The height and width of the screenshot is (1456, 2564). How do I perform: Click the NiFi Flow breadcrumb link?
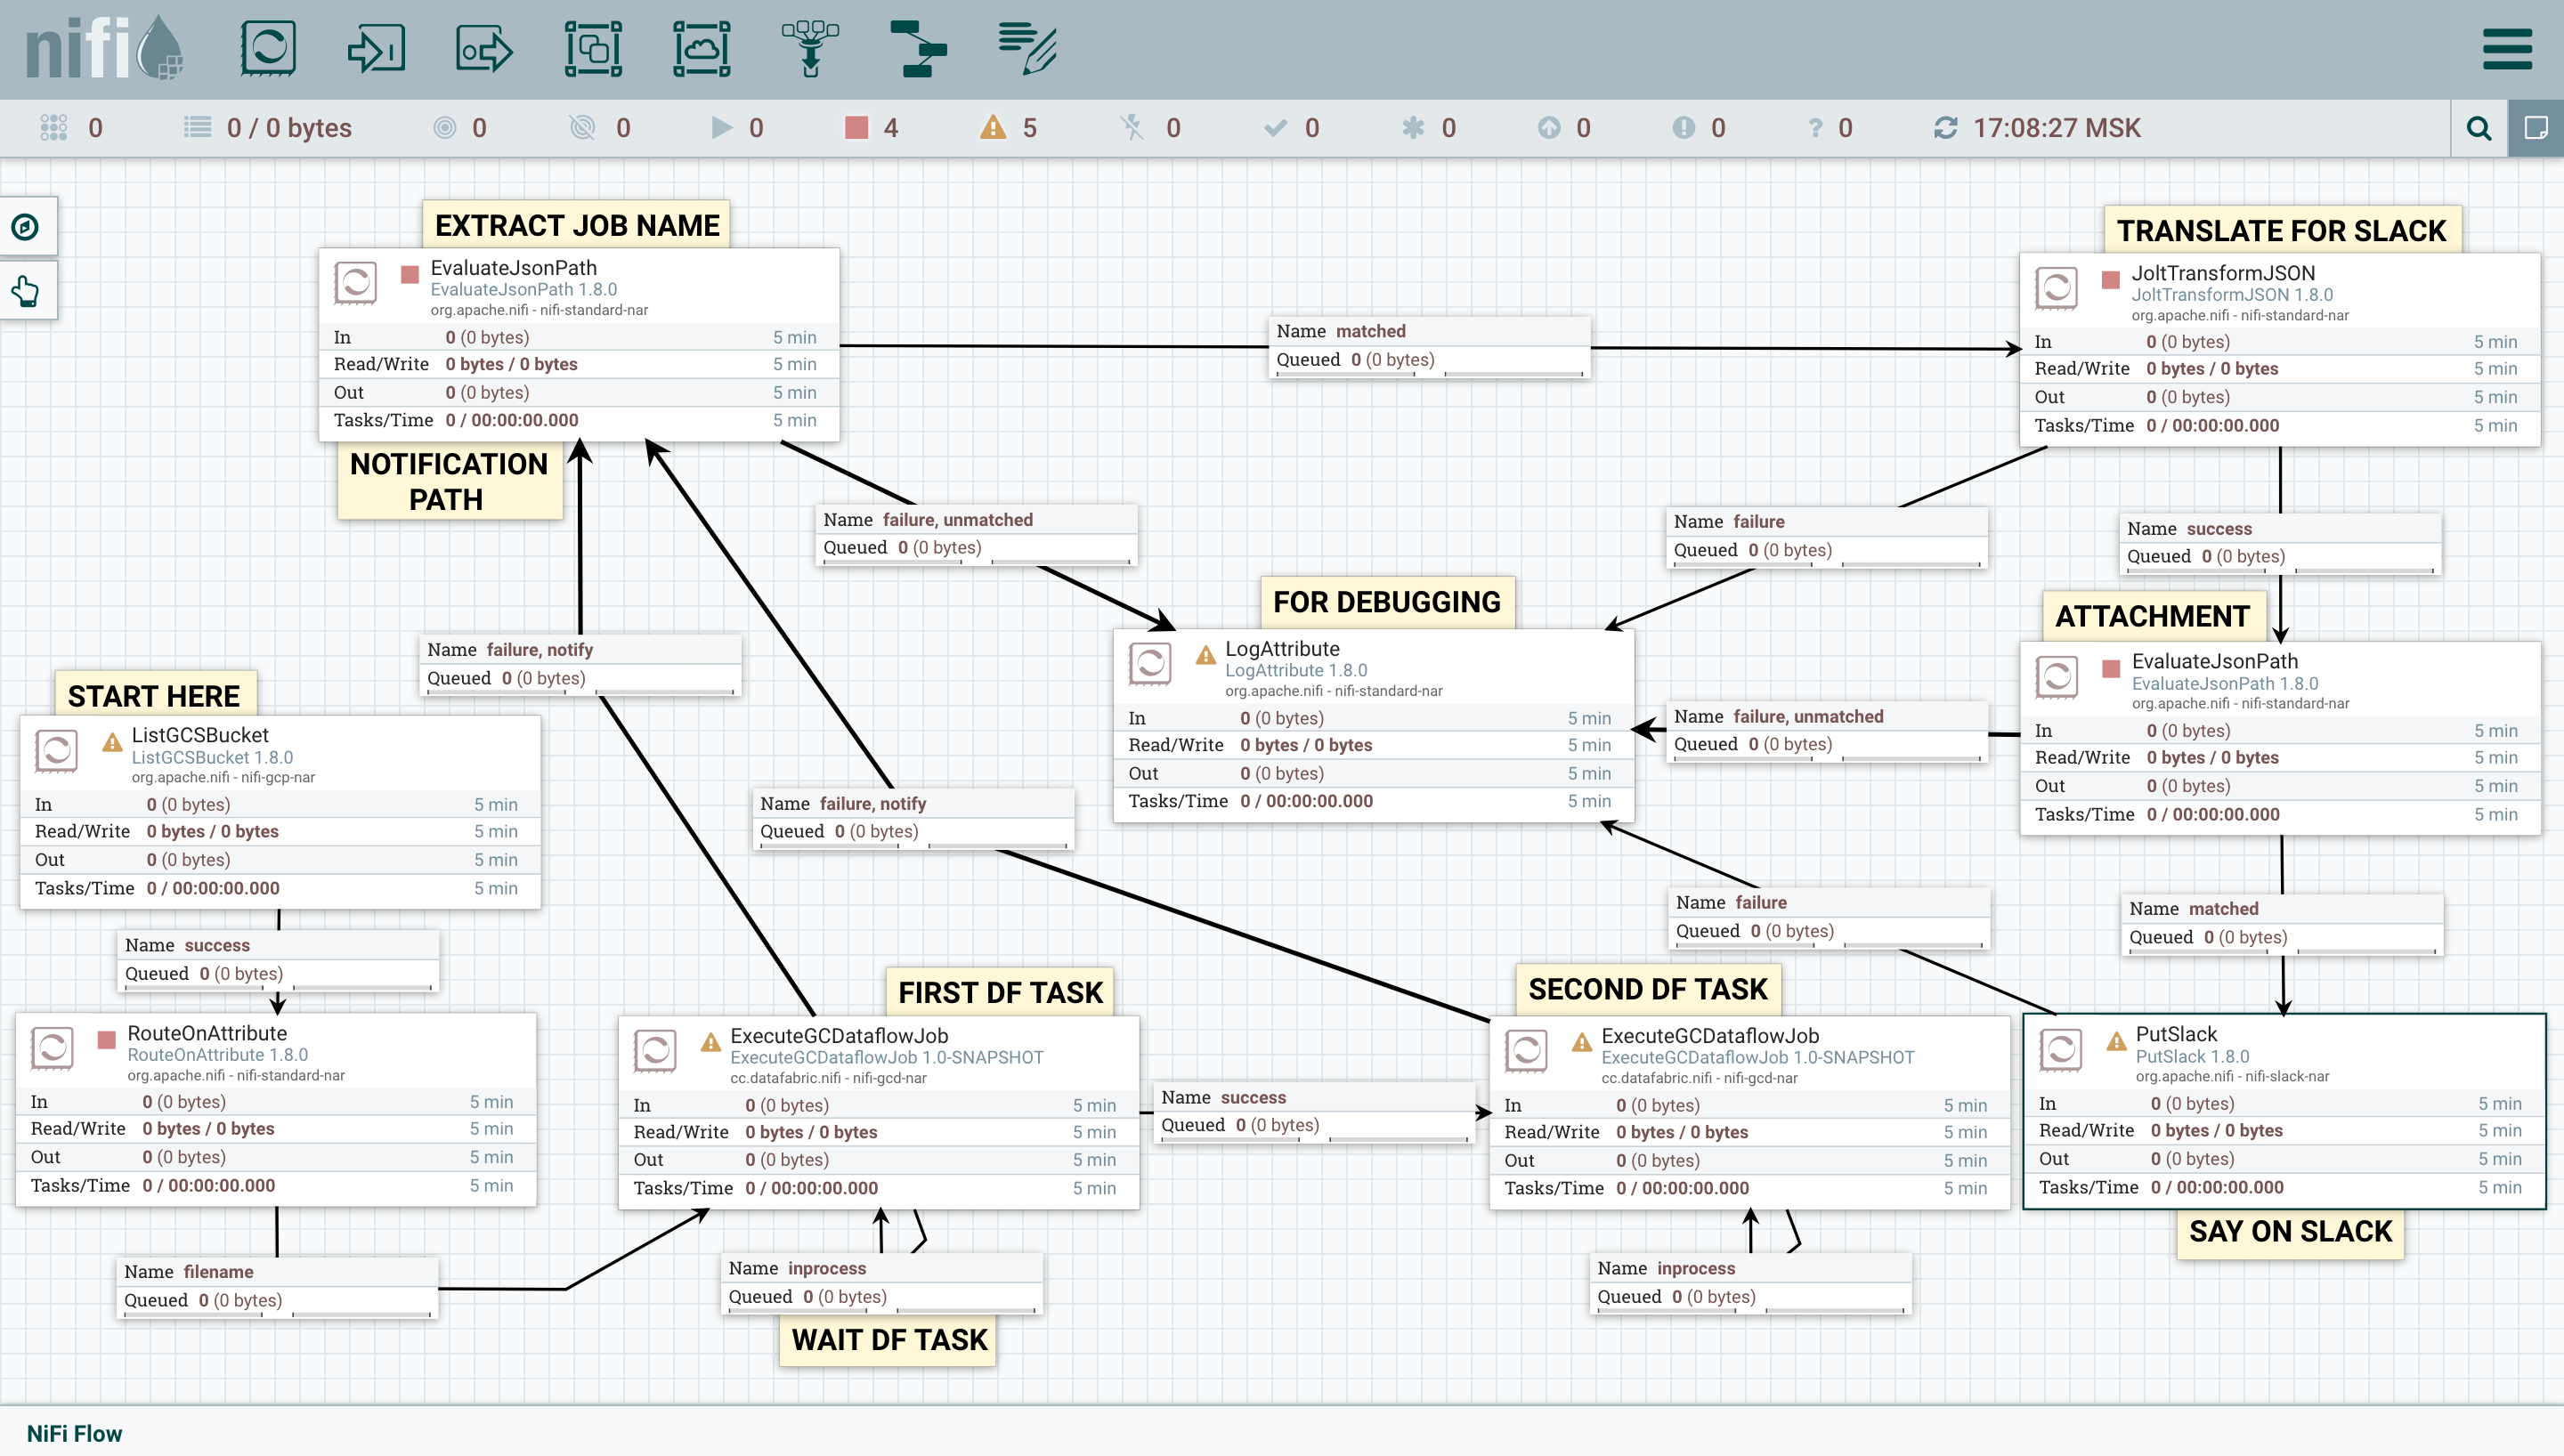tap(74, 1433)
